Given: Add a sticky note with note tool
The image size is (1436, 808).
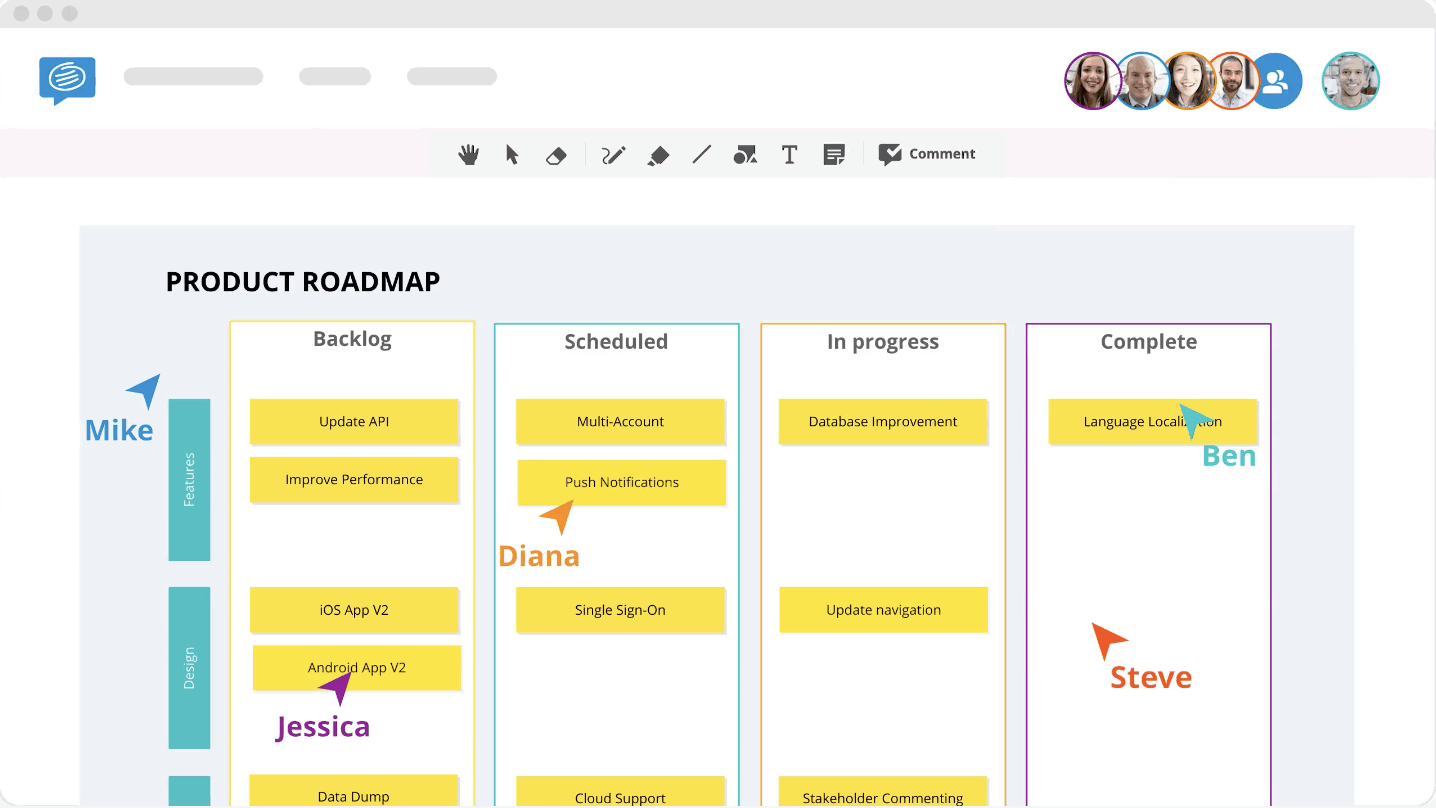Looking at the screenshot, I should click(834, 154).
